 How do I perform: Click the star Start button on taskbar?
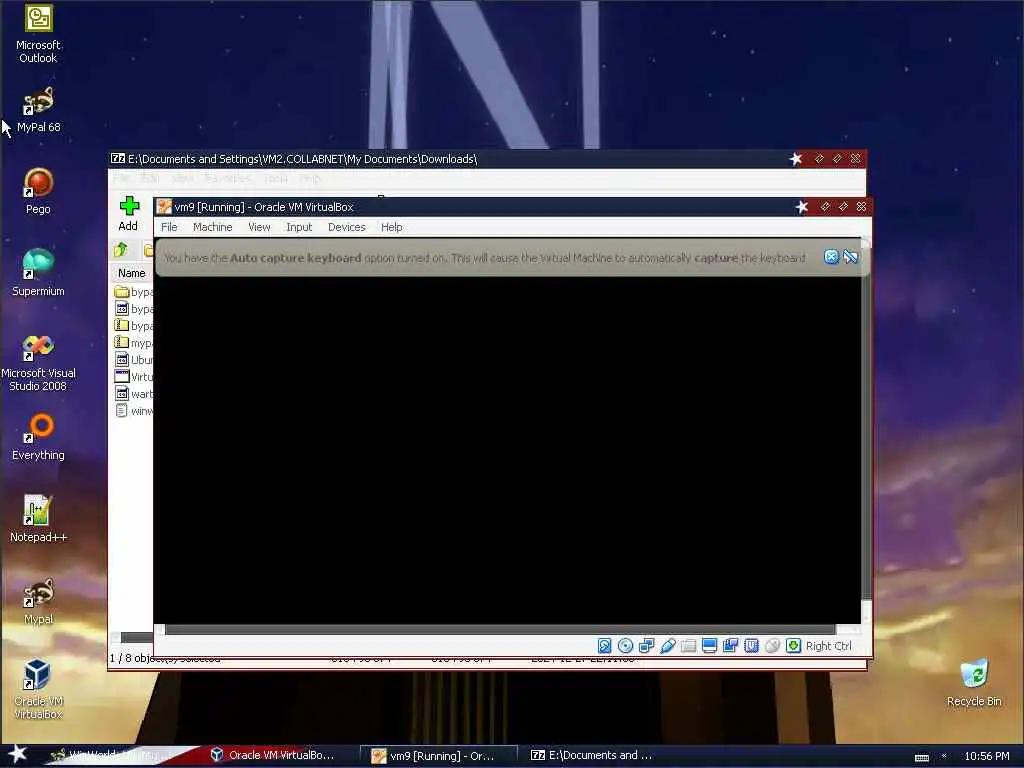pyautogui.click(x=17, y=754)
